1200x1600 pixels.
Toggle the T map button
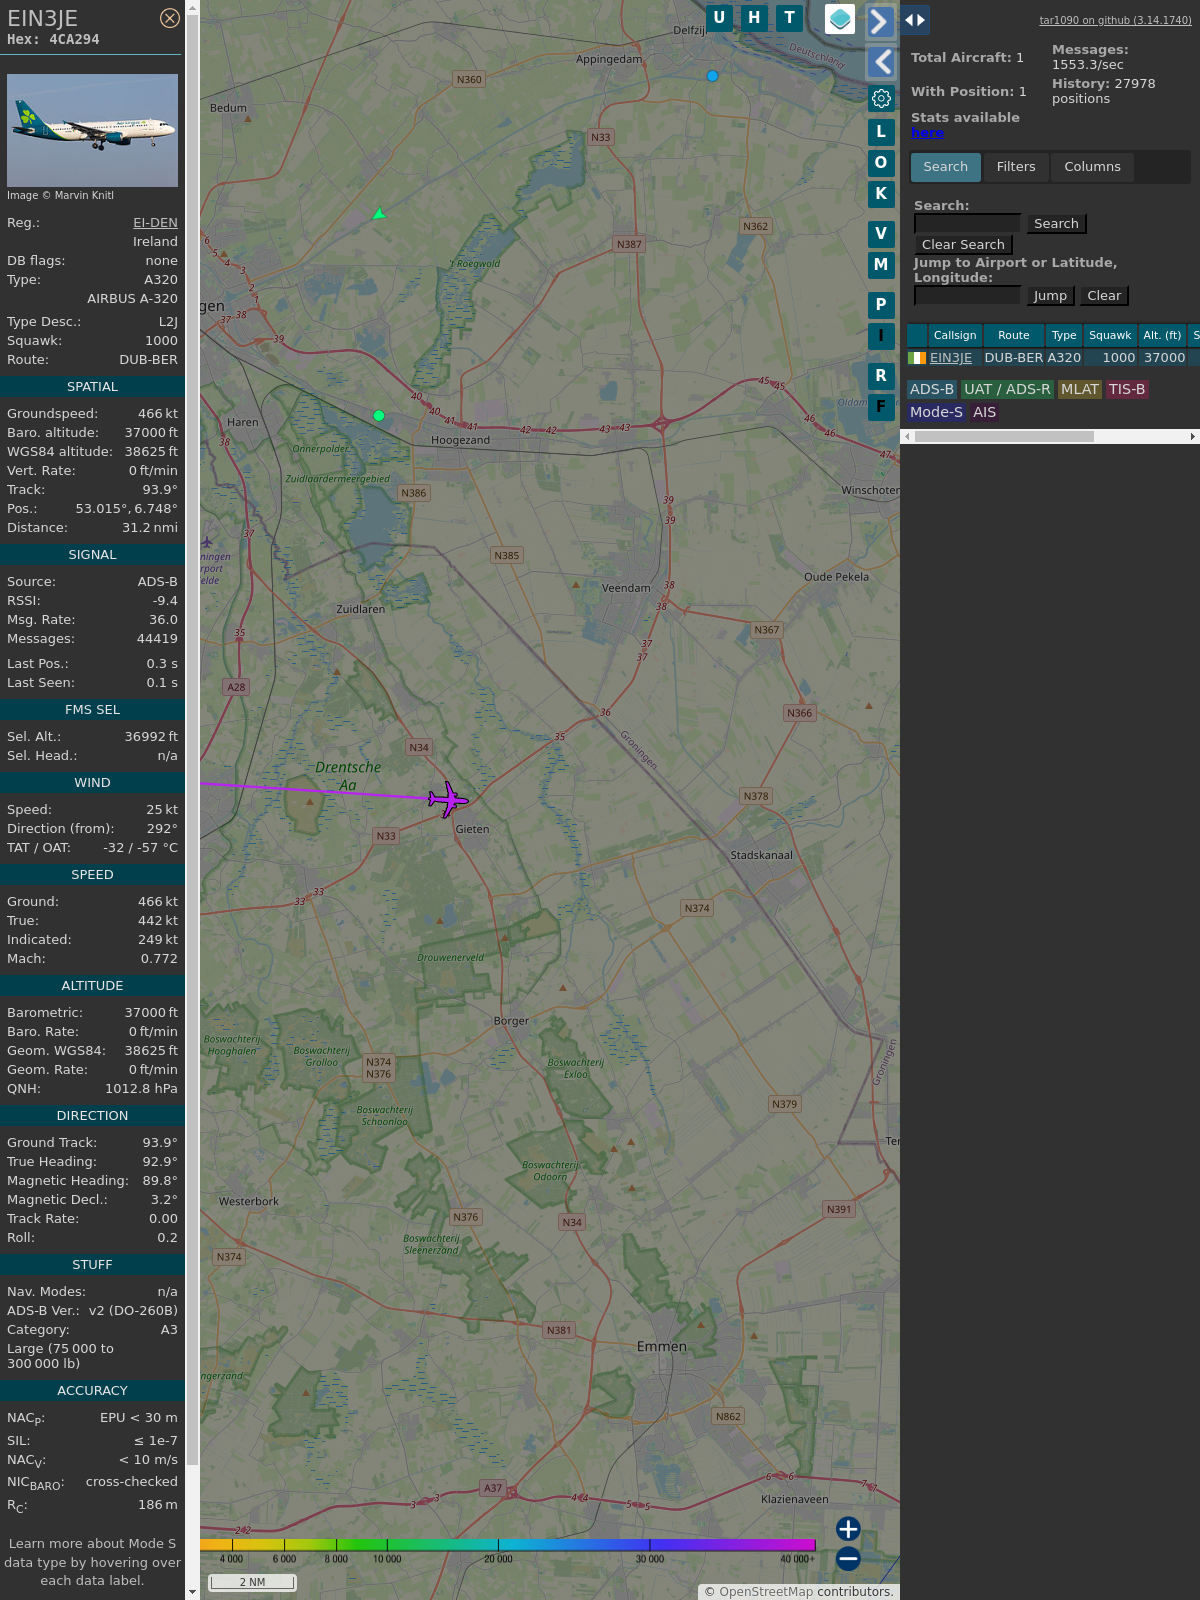790,18
